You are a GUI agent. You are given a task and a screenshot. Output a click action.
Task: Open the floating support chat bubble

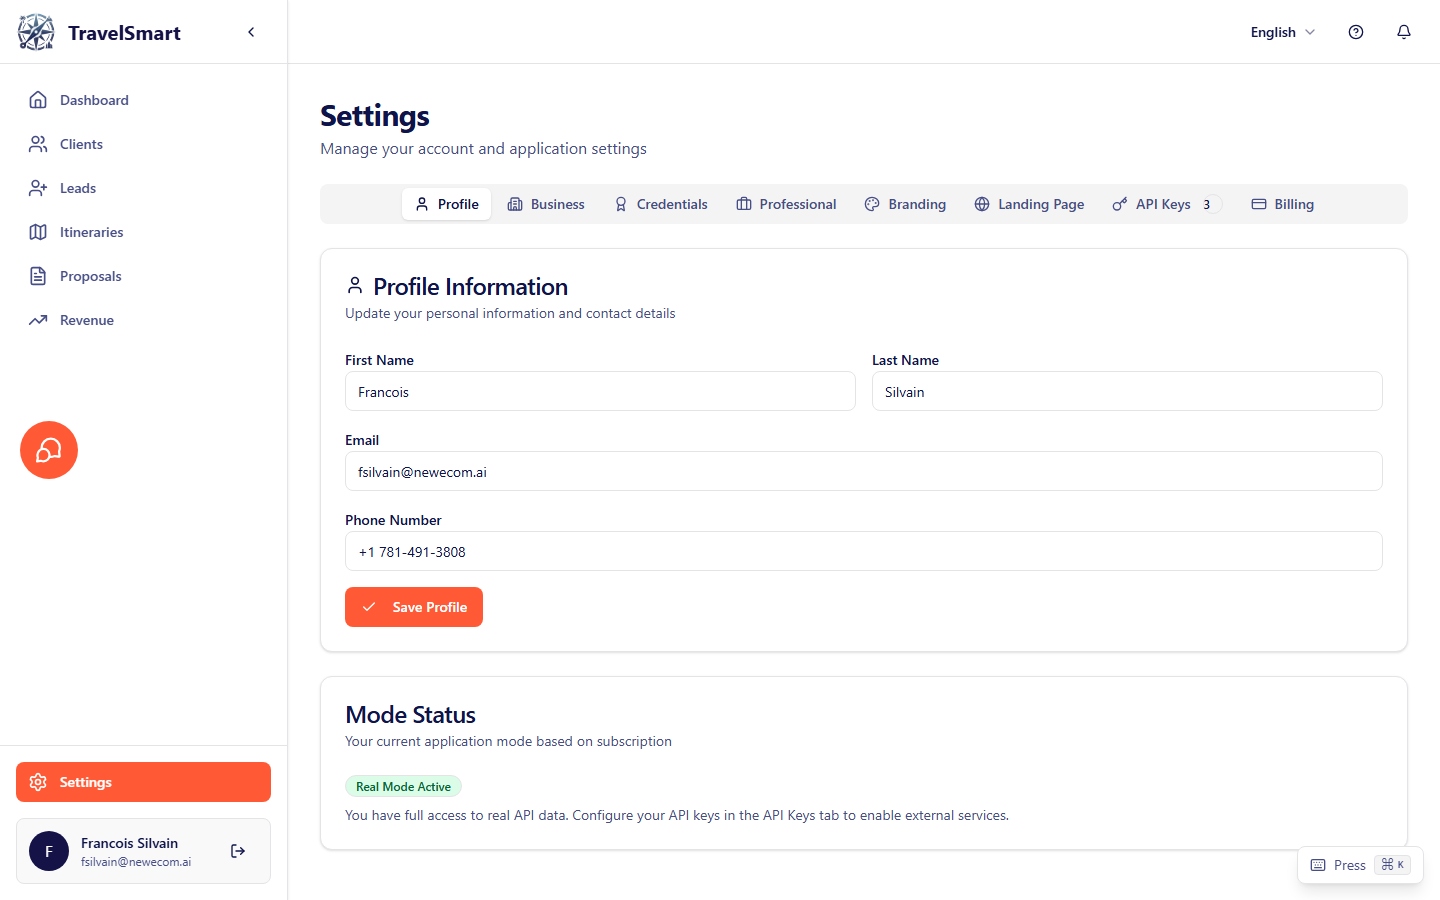[x=48, y=450]
